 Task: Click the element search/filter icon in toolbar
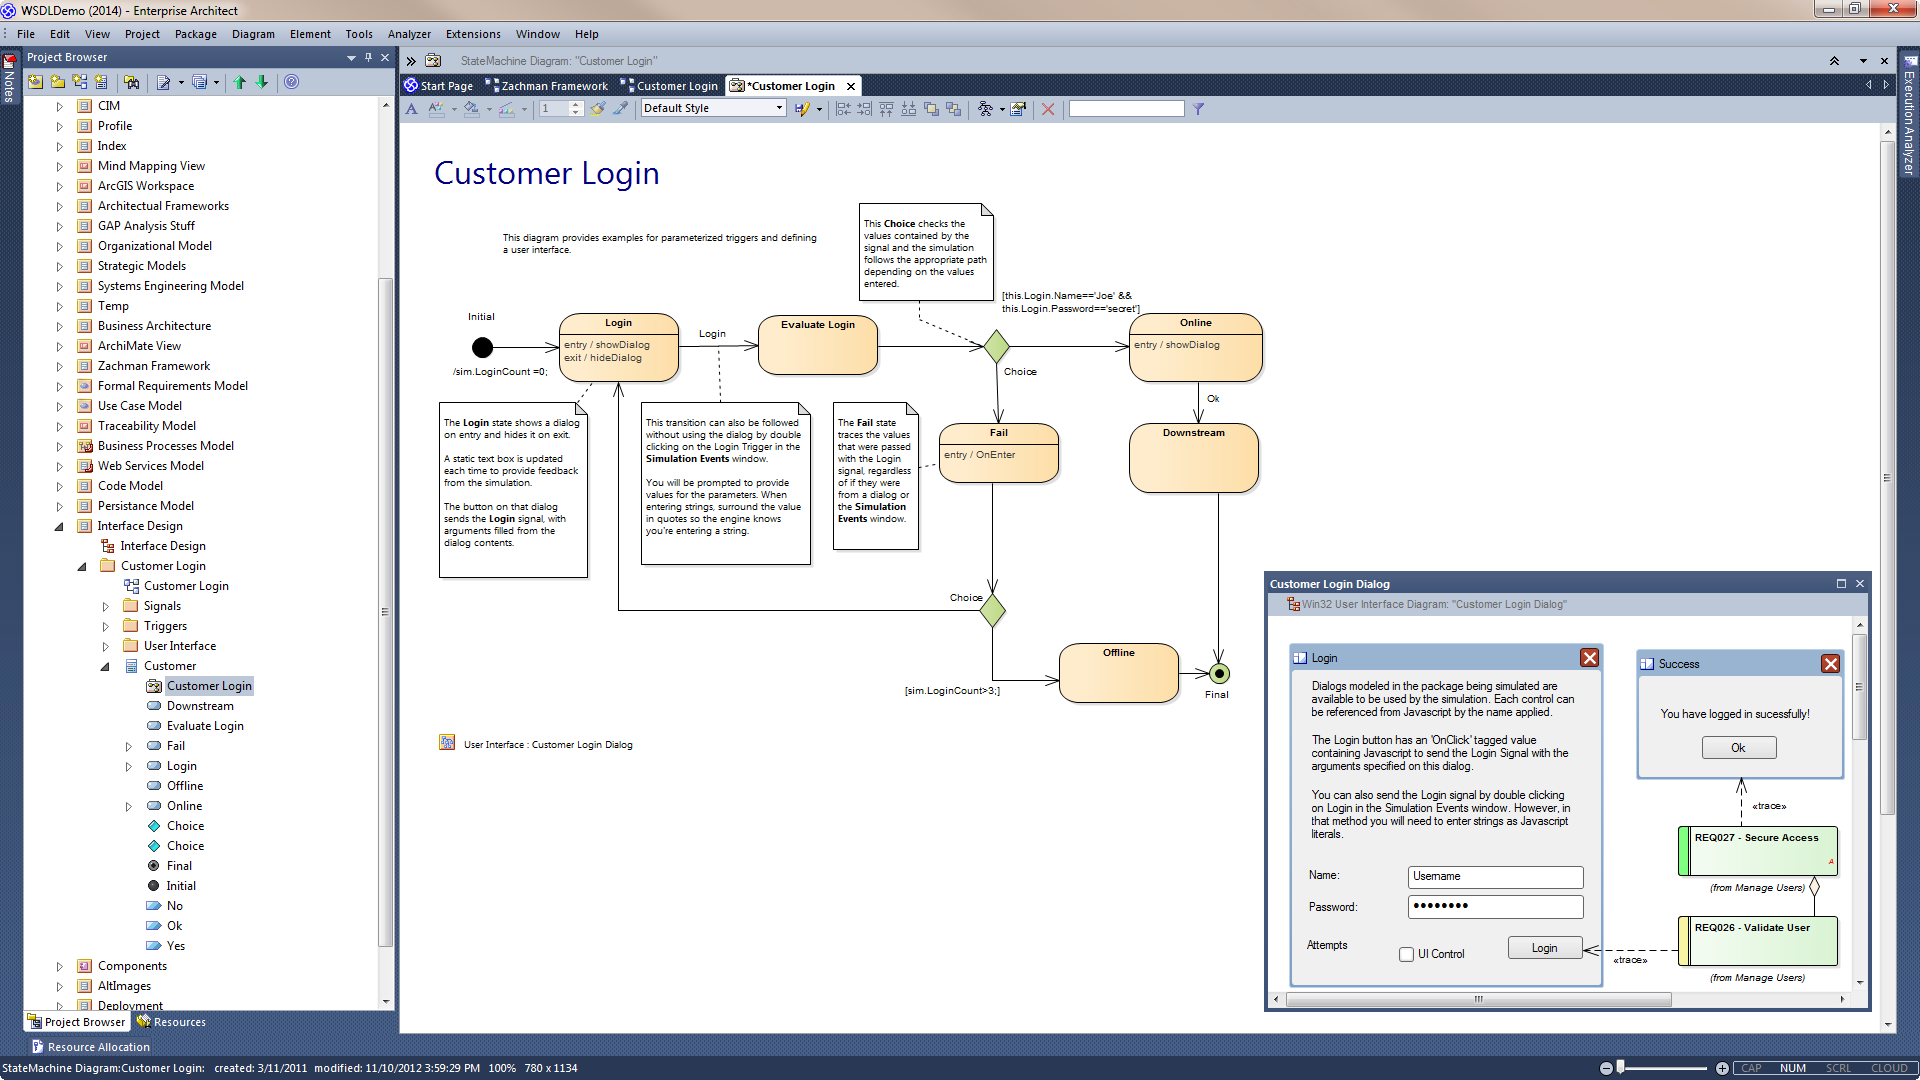(1199, 108)
